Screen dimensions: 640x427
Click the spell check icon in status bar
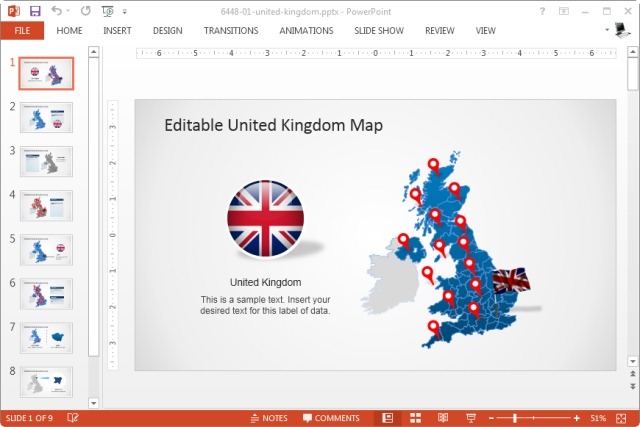(73, 418)
